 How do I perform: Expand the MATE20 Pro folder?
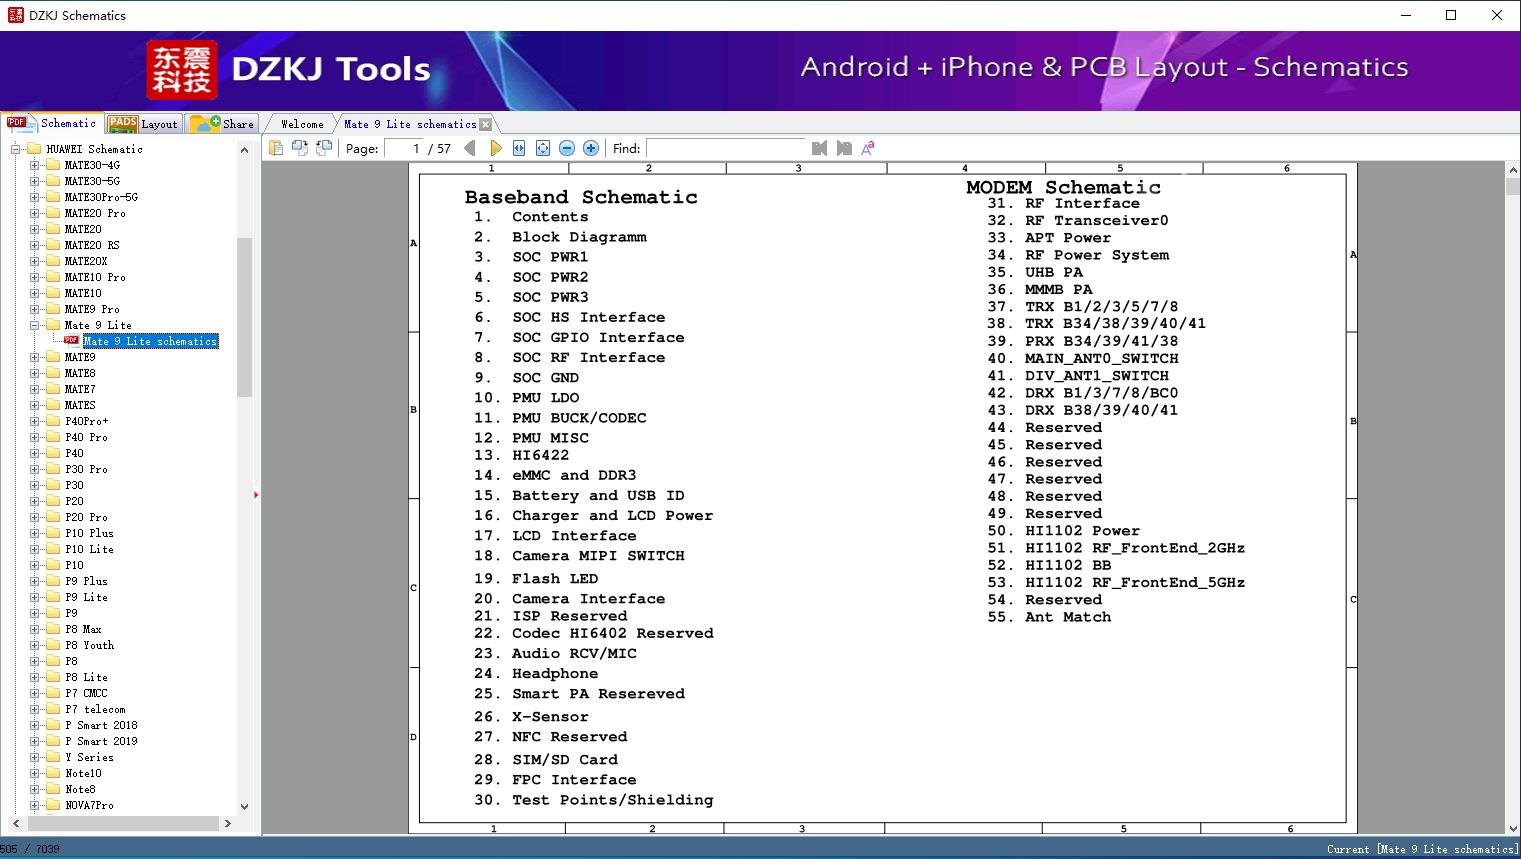tap(34, 213)
